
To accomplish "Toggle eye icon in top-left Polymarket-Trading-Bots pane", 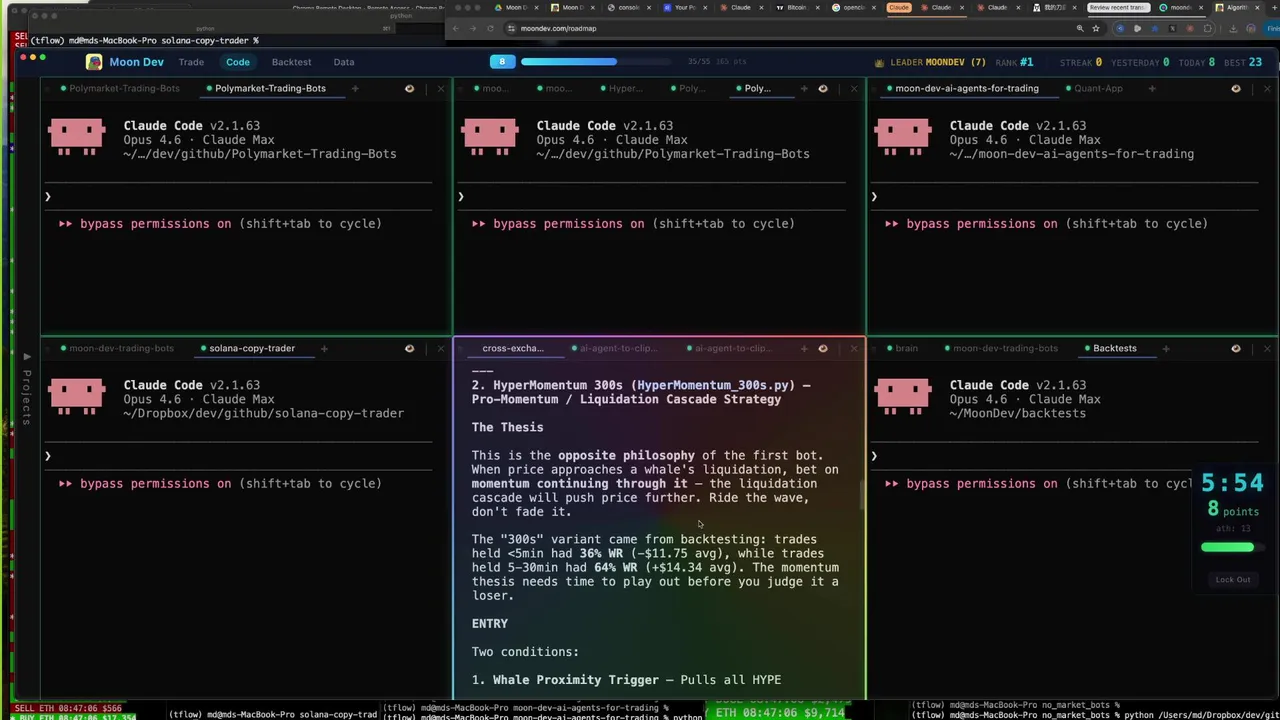I will click(409, 88).
